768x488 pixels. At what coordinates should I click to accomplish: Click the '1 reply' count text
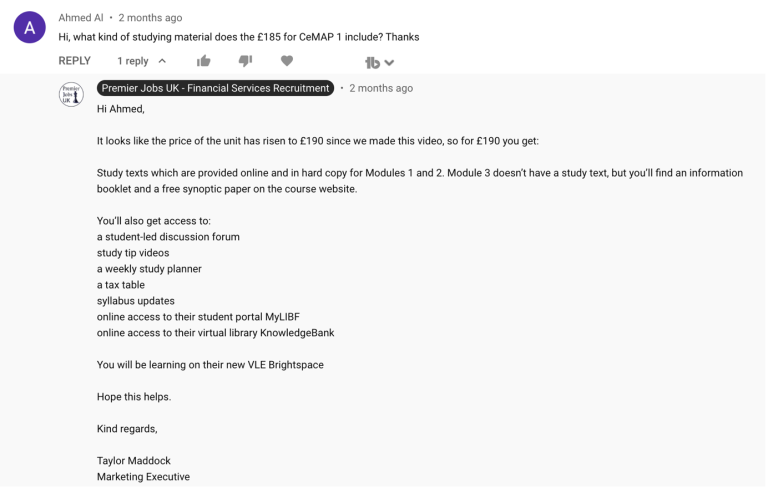[133, 61]
